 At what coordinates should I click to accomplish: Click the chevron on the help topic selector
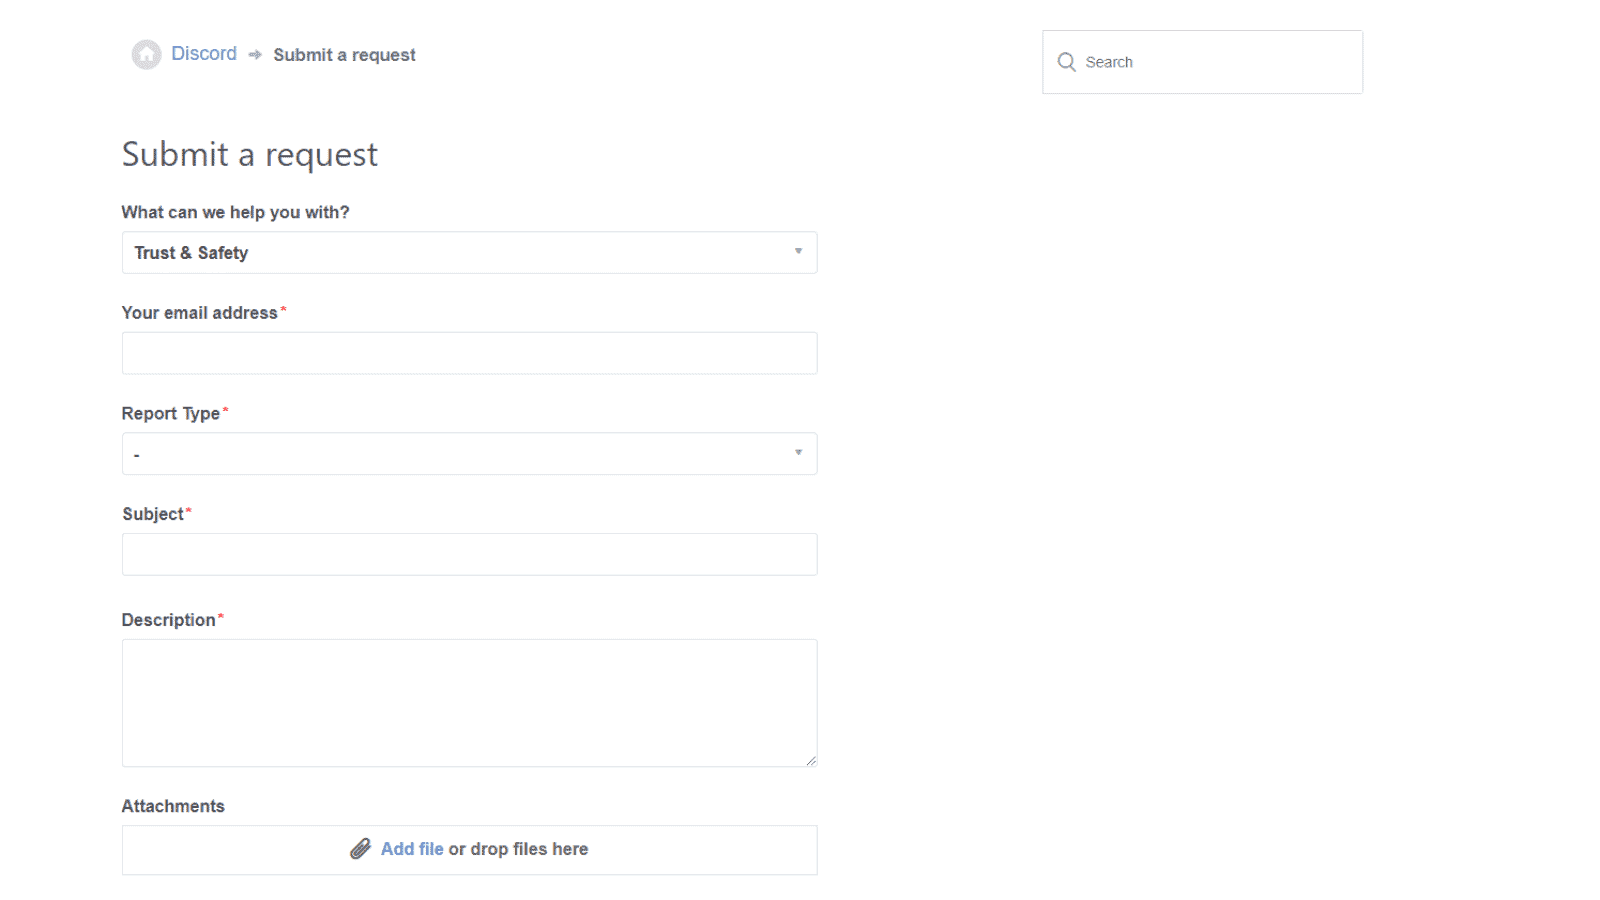[x=798, y=252]
